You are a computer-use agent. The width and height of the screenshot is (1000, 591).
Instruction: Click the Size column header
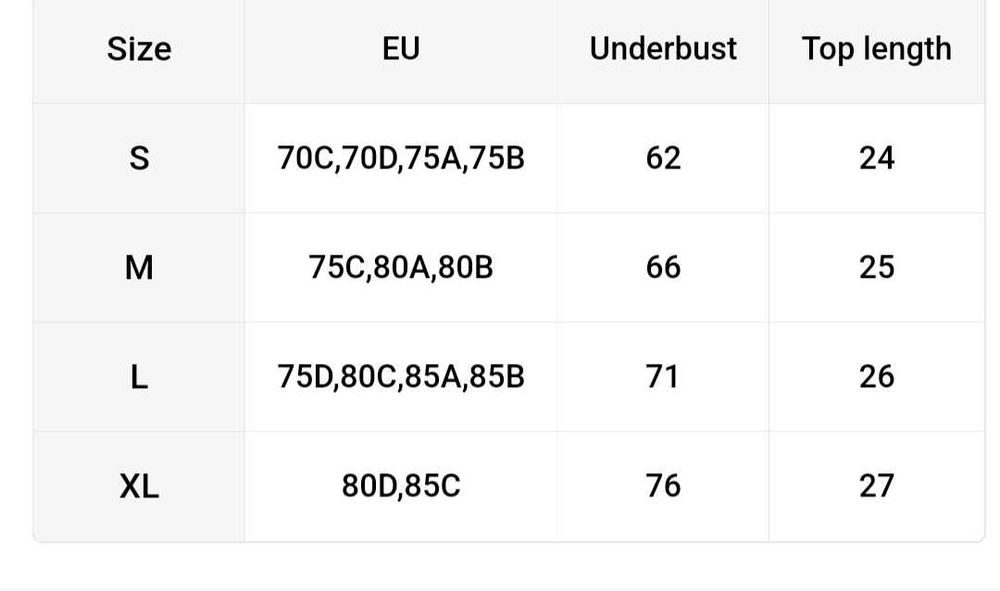click(x=139, y=49)
